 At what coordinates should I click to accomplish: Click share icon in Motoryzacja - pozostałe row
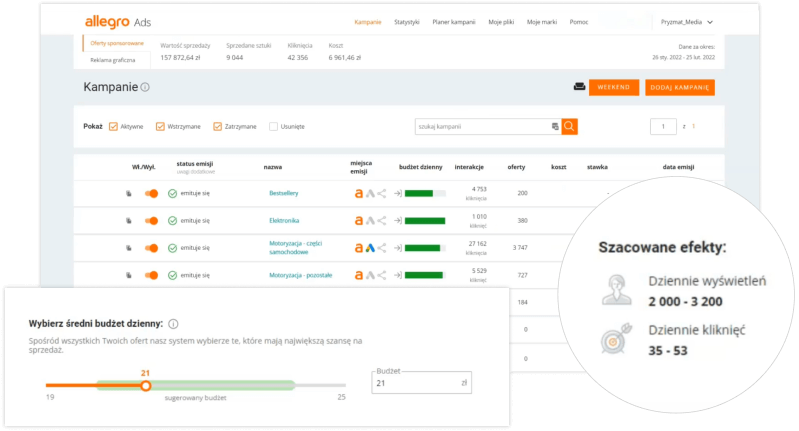[382, 275]
